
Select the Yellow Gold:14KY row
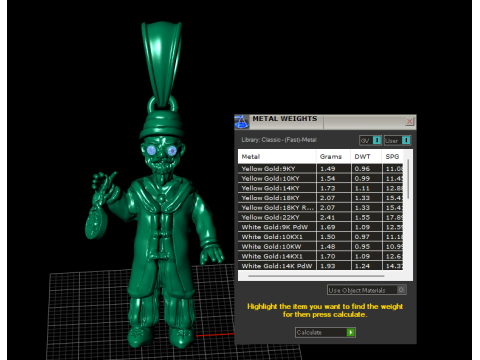320,188
